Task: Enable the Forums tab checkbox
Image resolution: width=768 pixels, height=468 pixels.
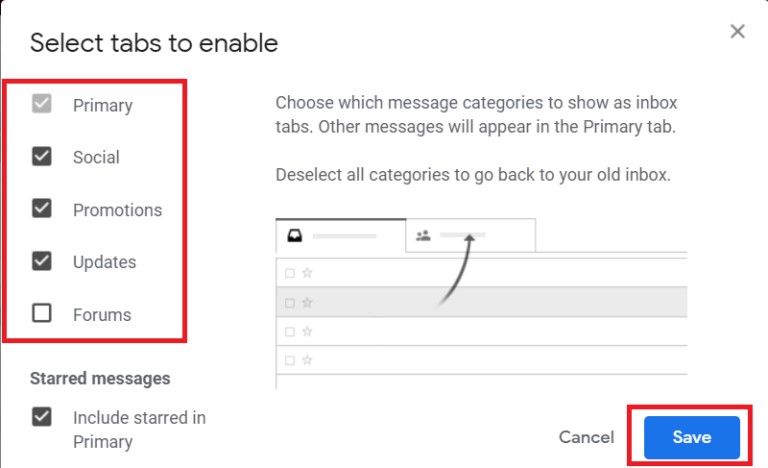Action: pos(42,314)
